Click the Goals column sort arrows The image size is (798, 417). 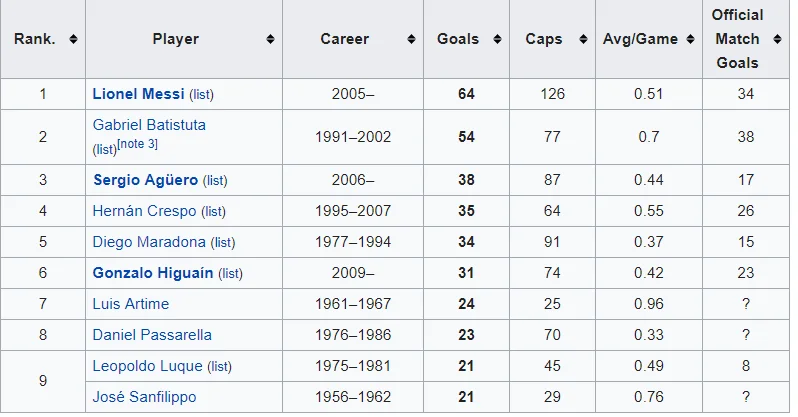(x=497, y=39)
